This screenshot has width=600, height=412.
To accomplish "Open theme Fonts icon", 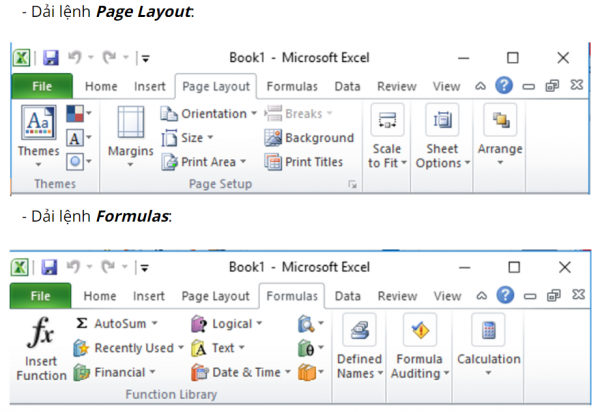I will coord(79,138).
